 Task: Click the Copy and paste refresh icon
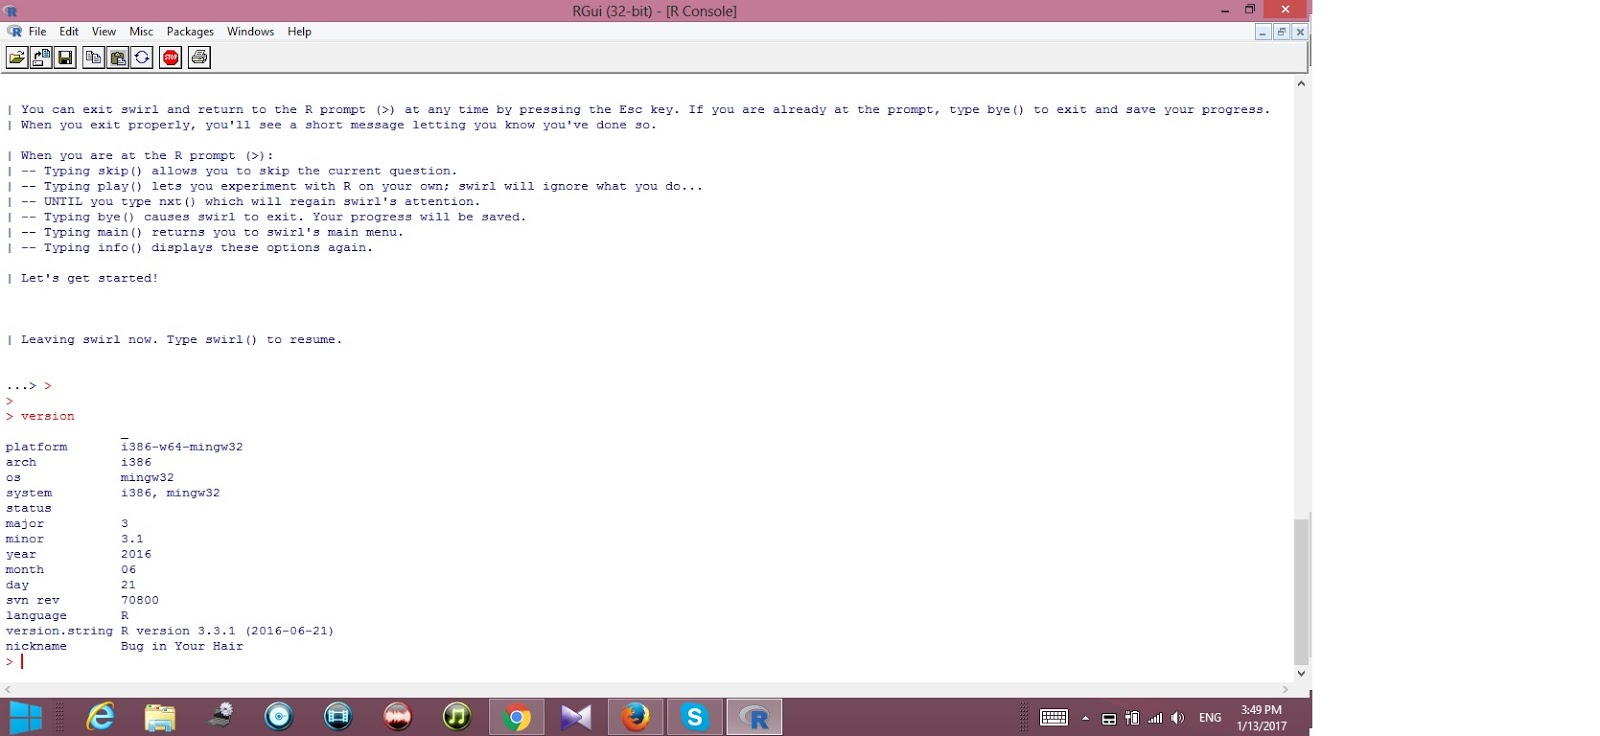coord(142,58)
